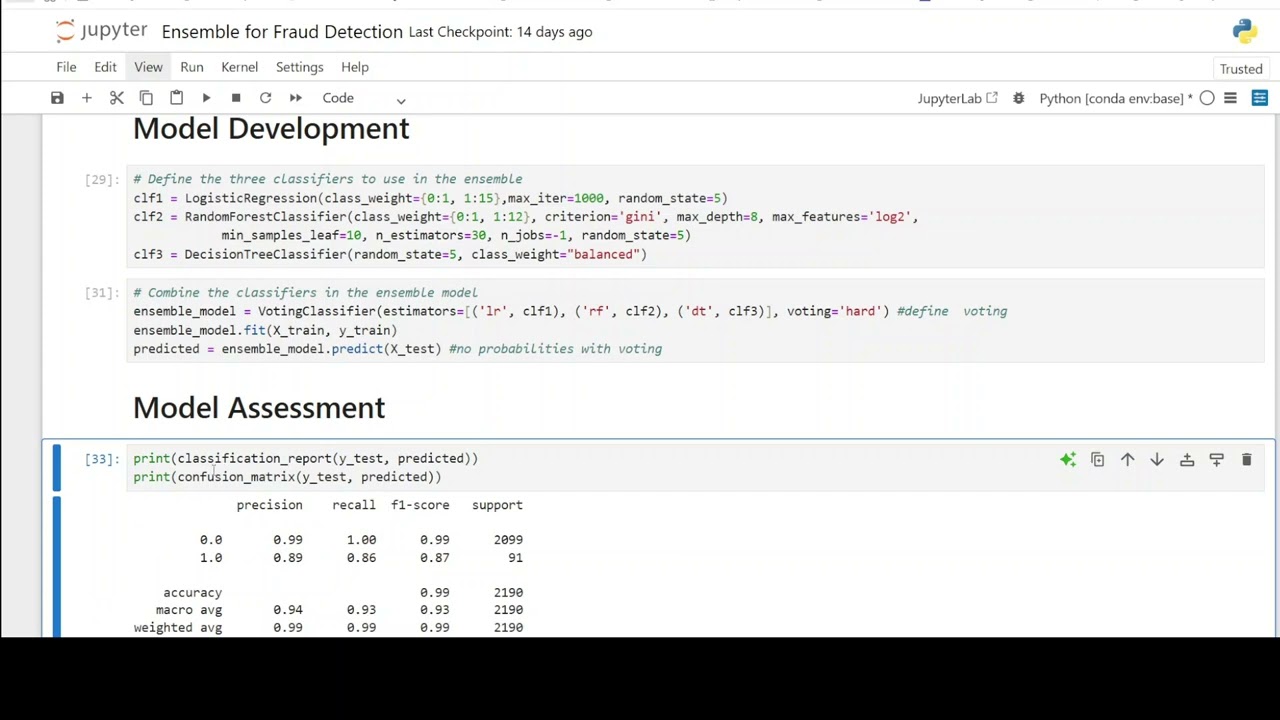Cut the selected cell with the scissors icon
This screenshot has width=1280, height=720.
click(117, 98)
